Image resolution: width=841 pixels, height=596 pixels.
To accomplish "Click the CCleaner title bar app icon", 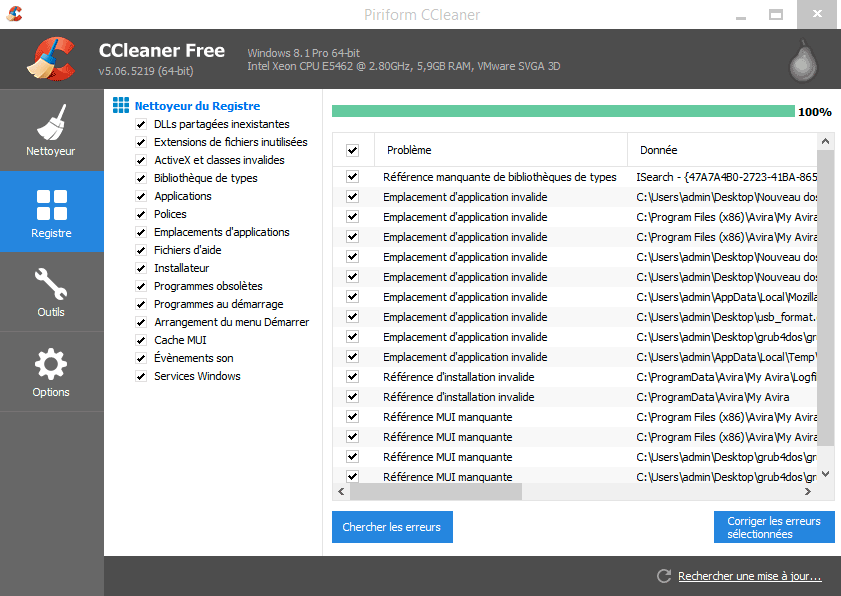I will pos(14,13).
